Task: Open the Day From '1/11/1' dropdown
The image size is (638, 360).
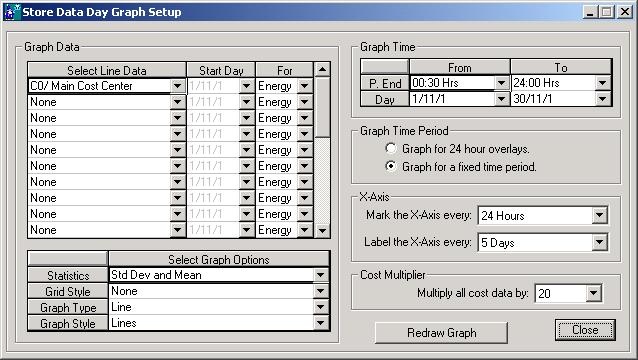Action: pyautogui.click(x=502, y=99)
